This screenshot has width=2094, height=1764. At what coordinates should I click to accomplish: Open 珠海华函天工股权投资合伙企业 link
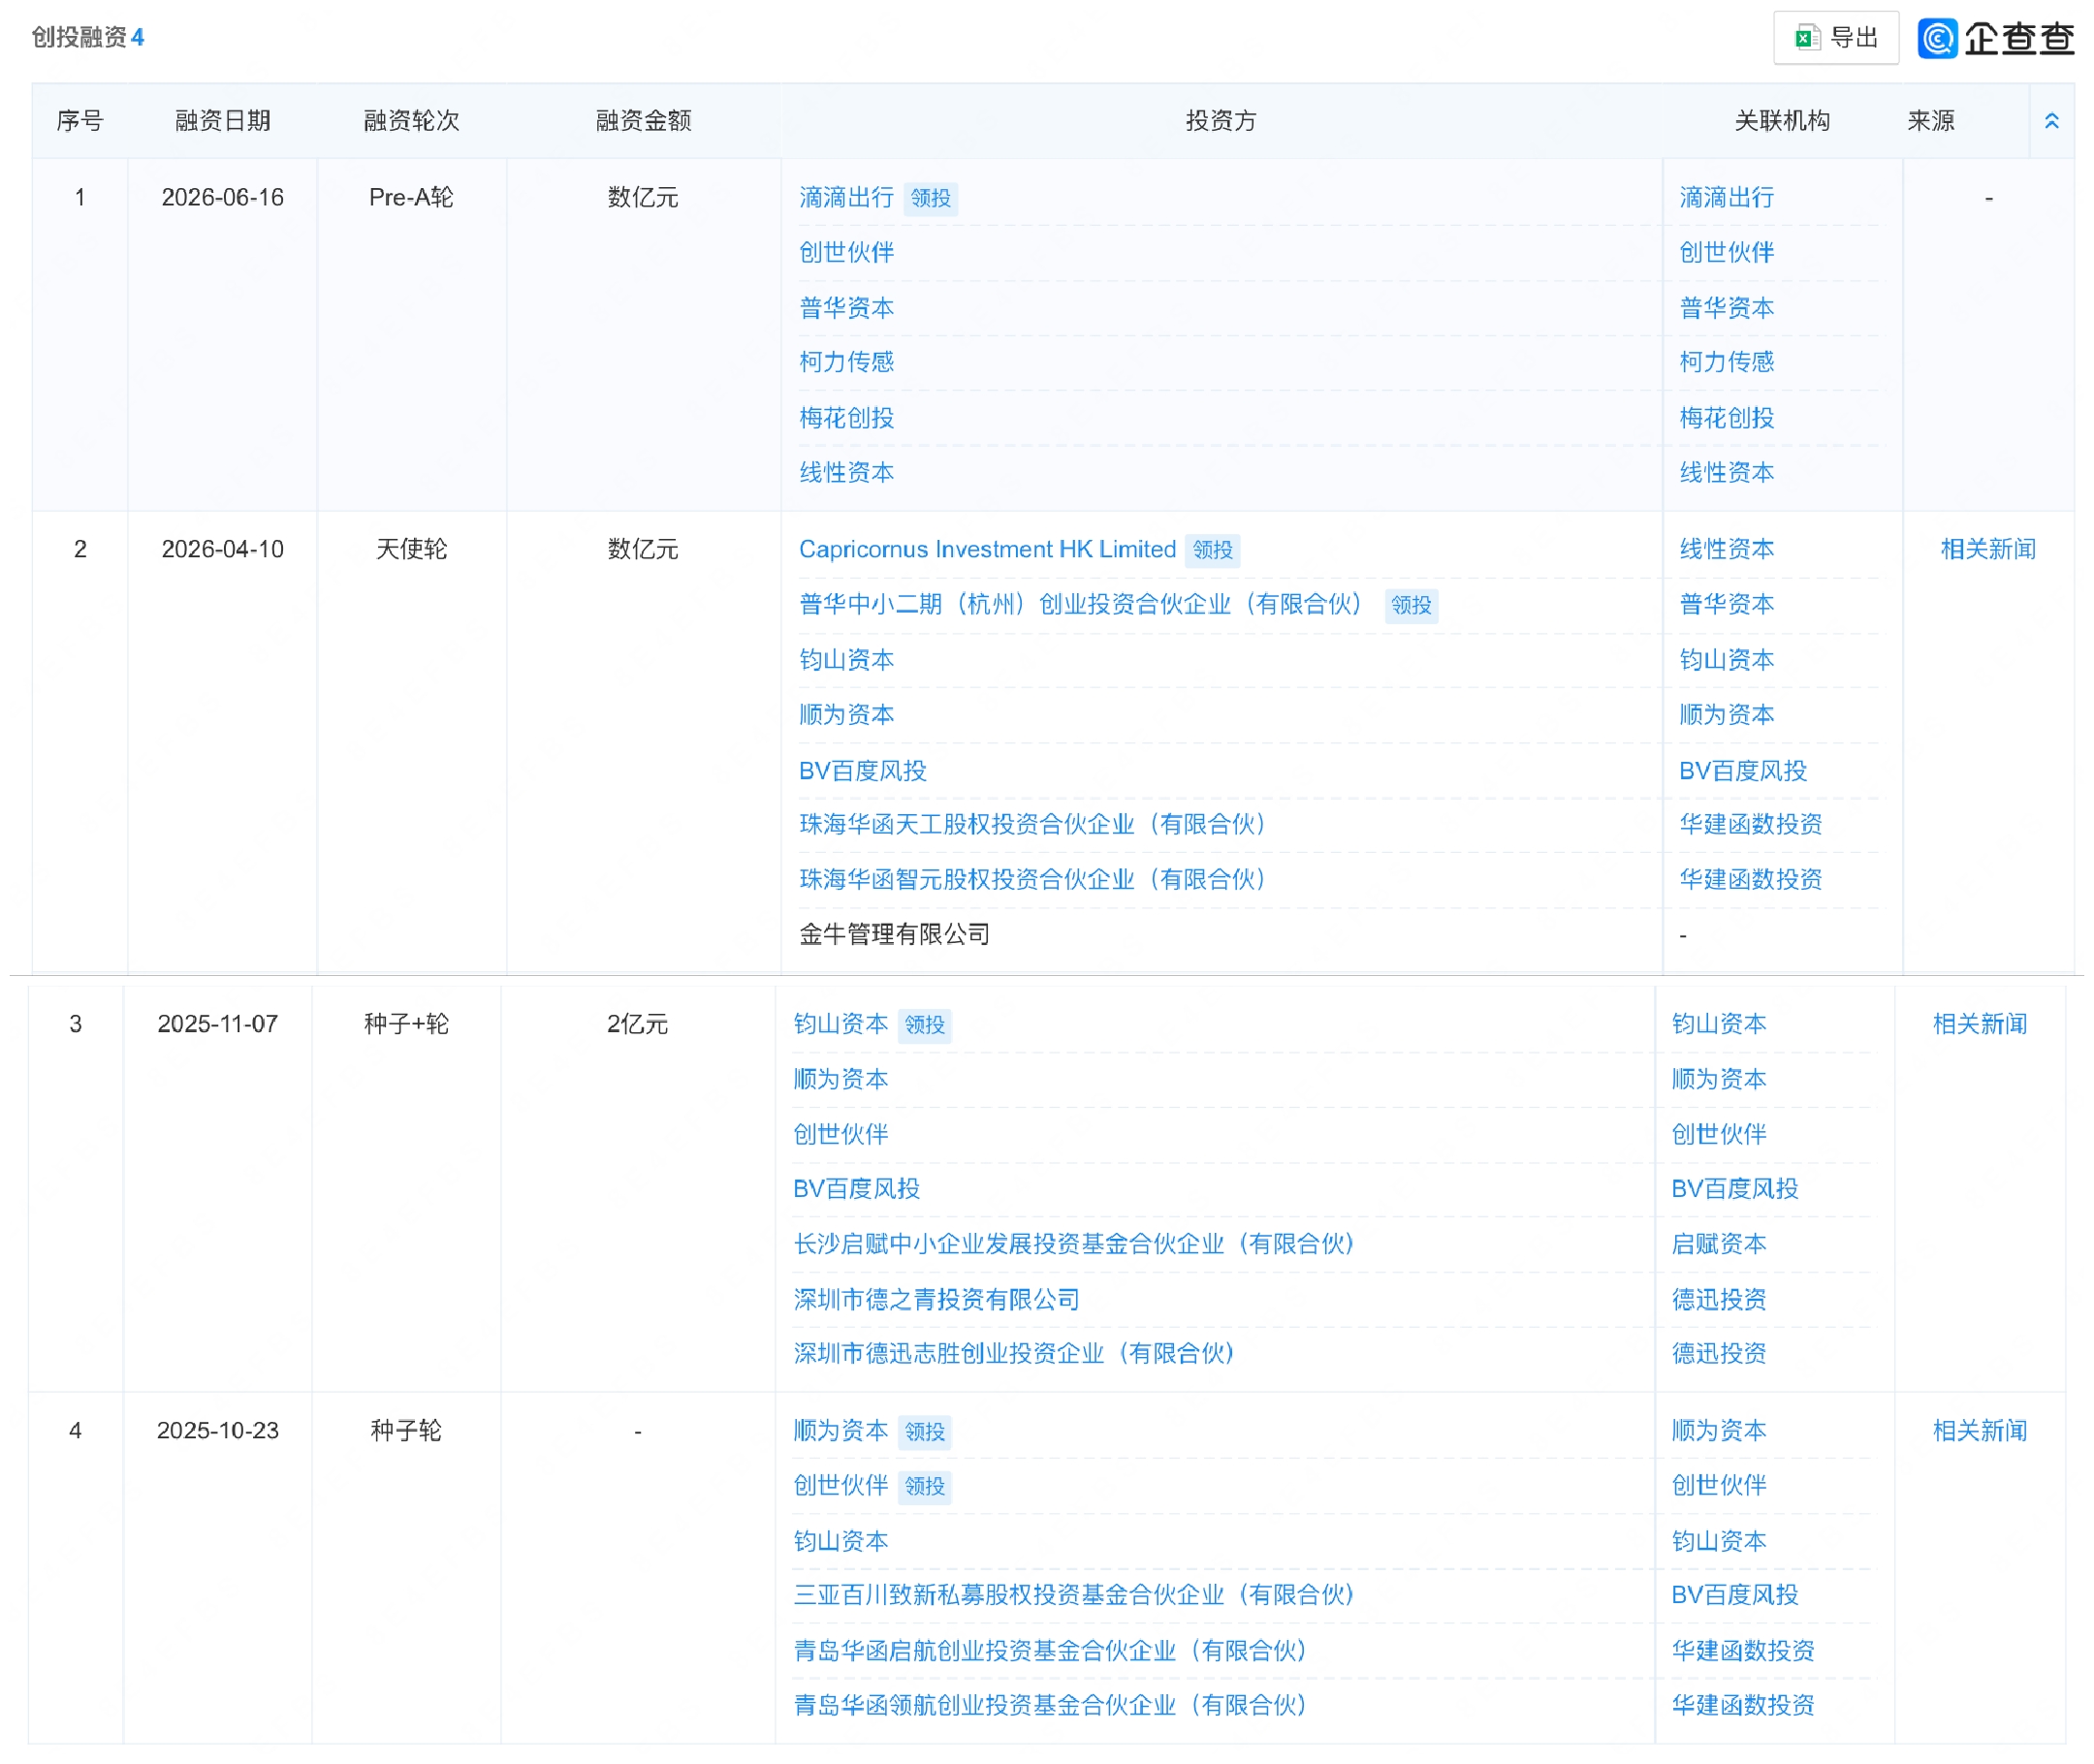[x=1034, y=824]
